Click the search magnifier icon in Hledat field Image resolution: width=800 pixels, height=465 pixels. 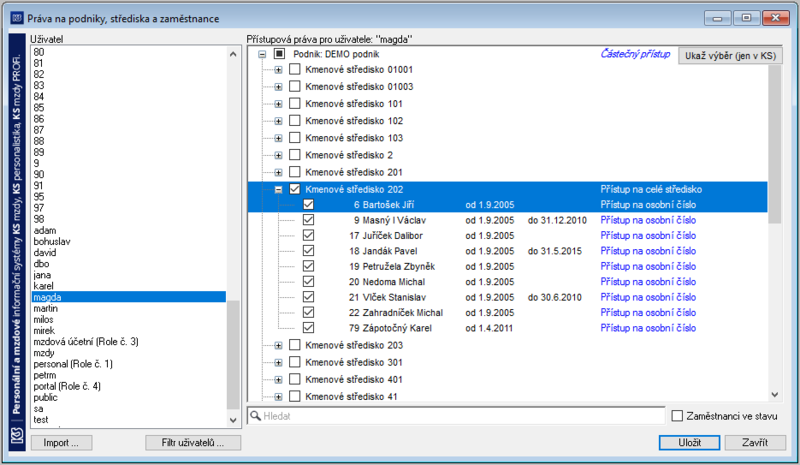[256, 416]
